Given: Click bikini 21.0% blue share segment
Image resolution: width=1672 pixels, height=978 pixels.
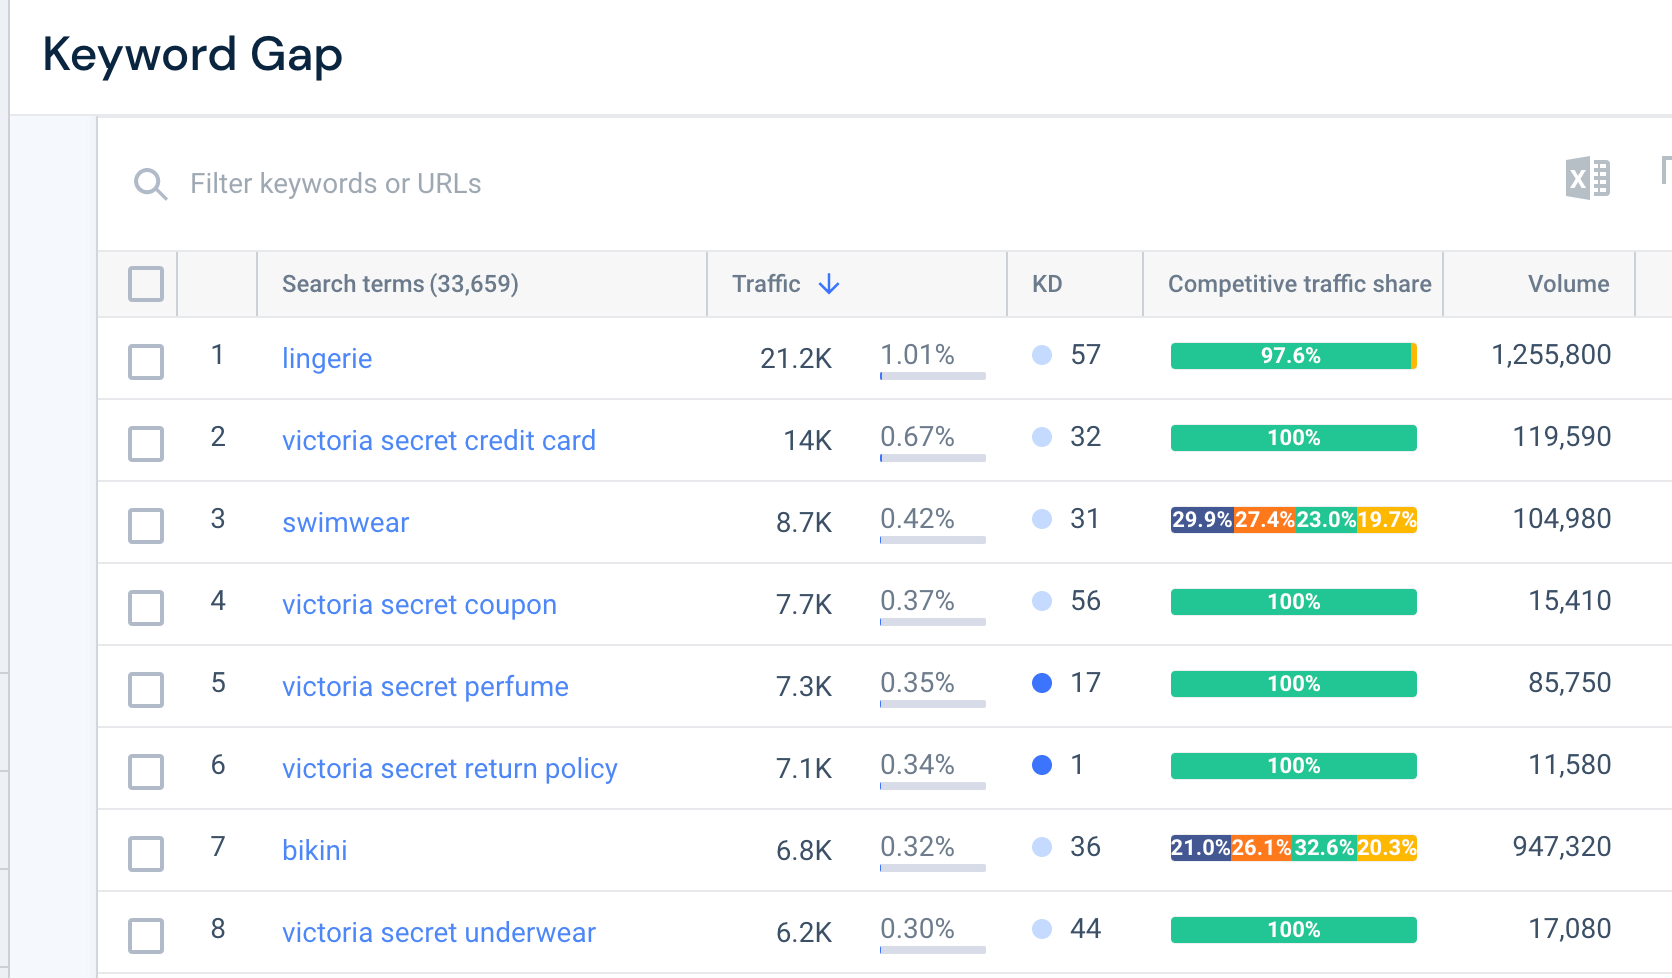Looking at the screenshot, I should pos(1201,848).
